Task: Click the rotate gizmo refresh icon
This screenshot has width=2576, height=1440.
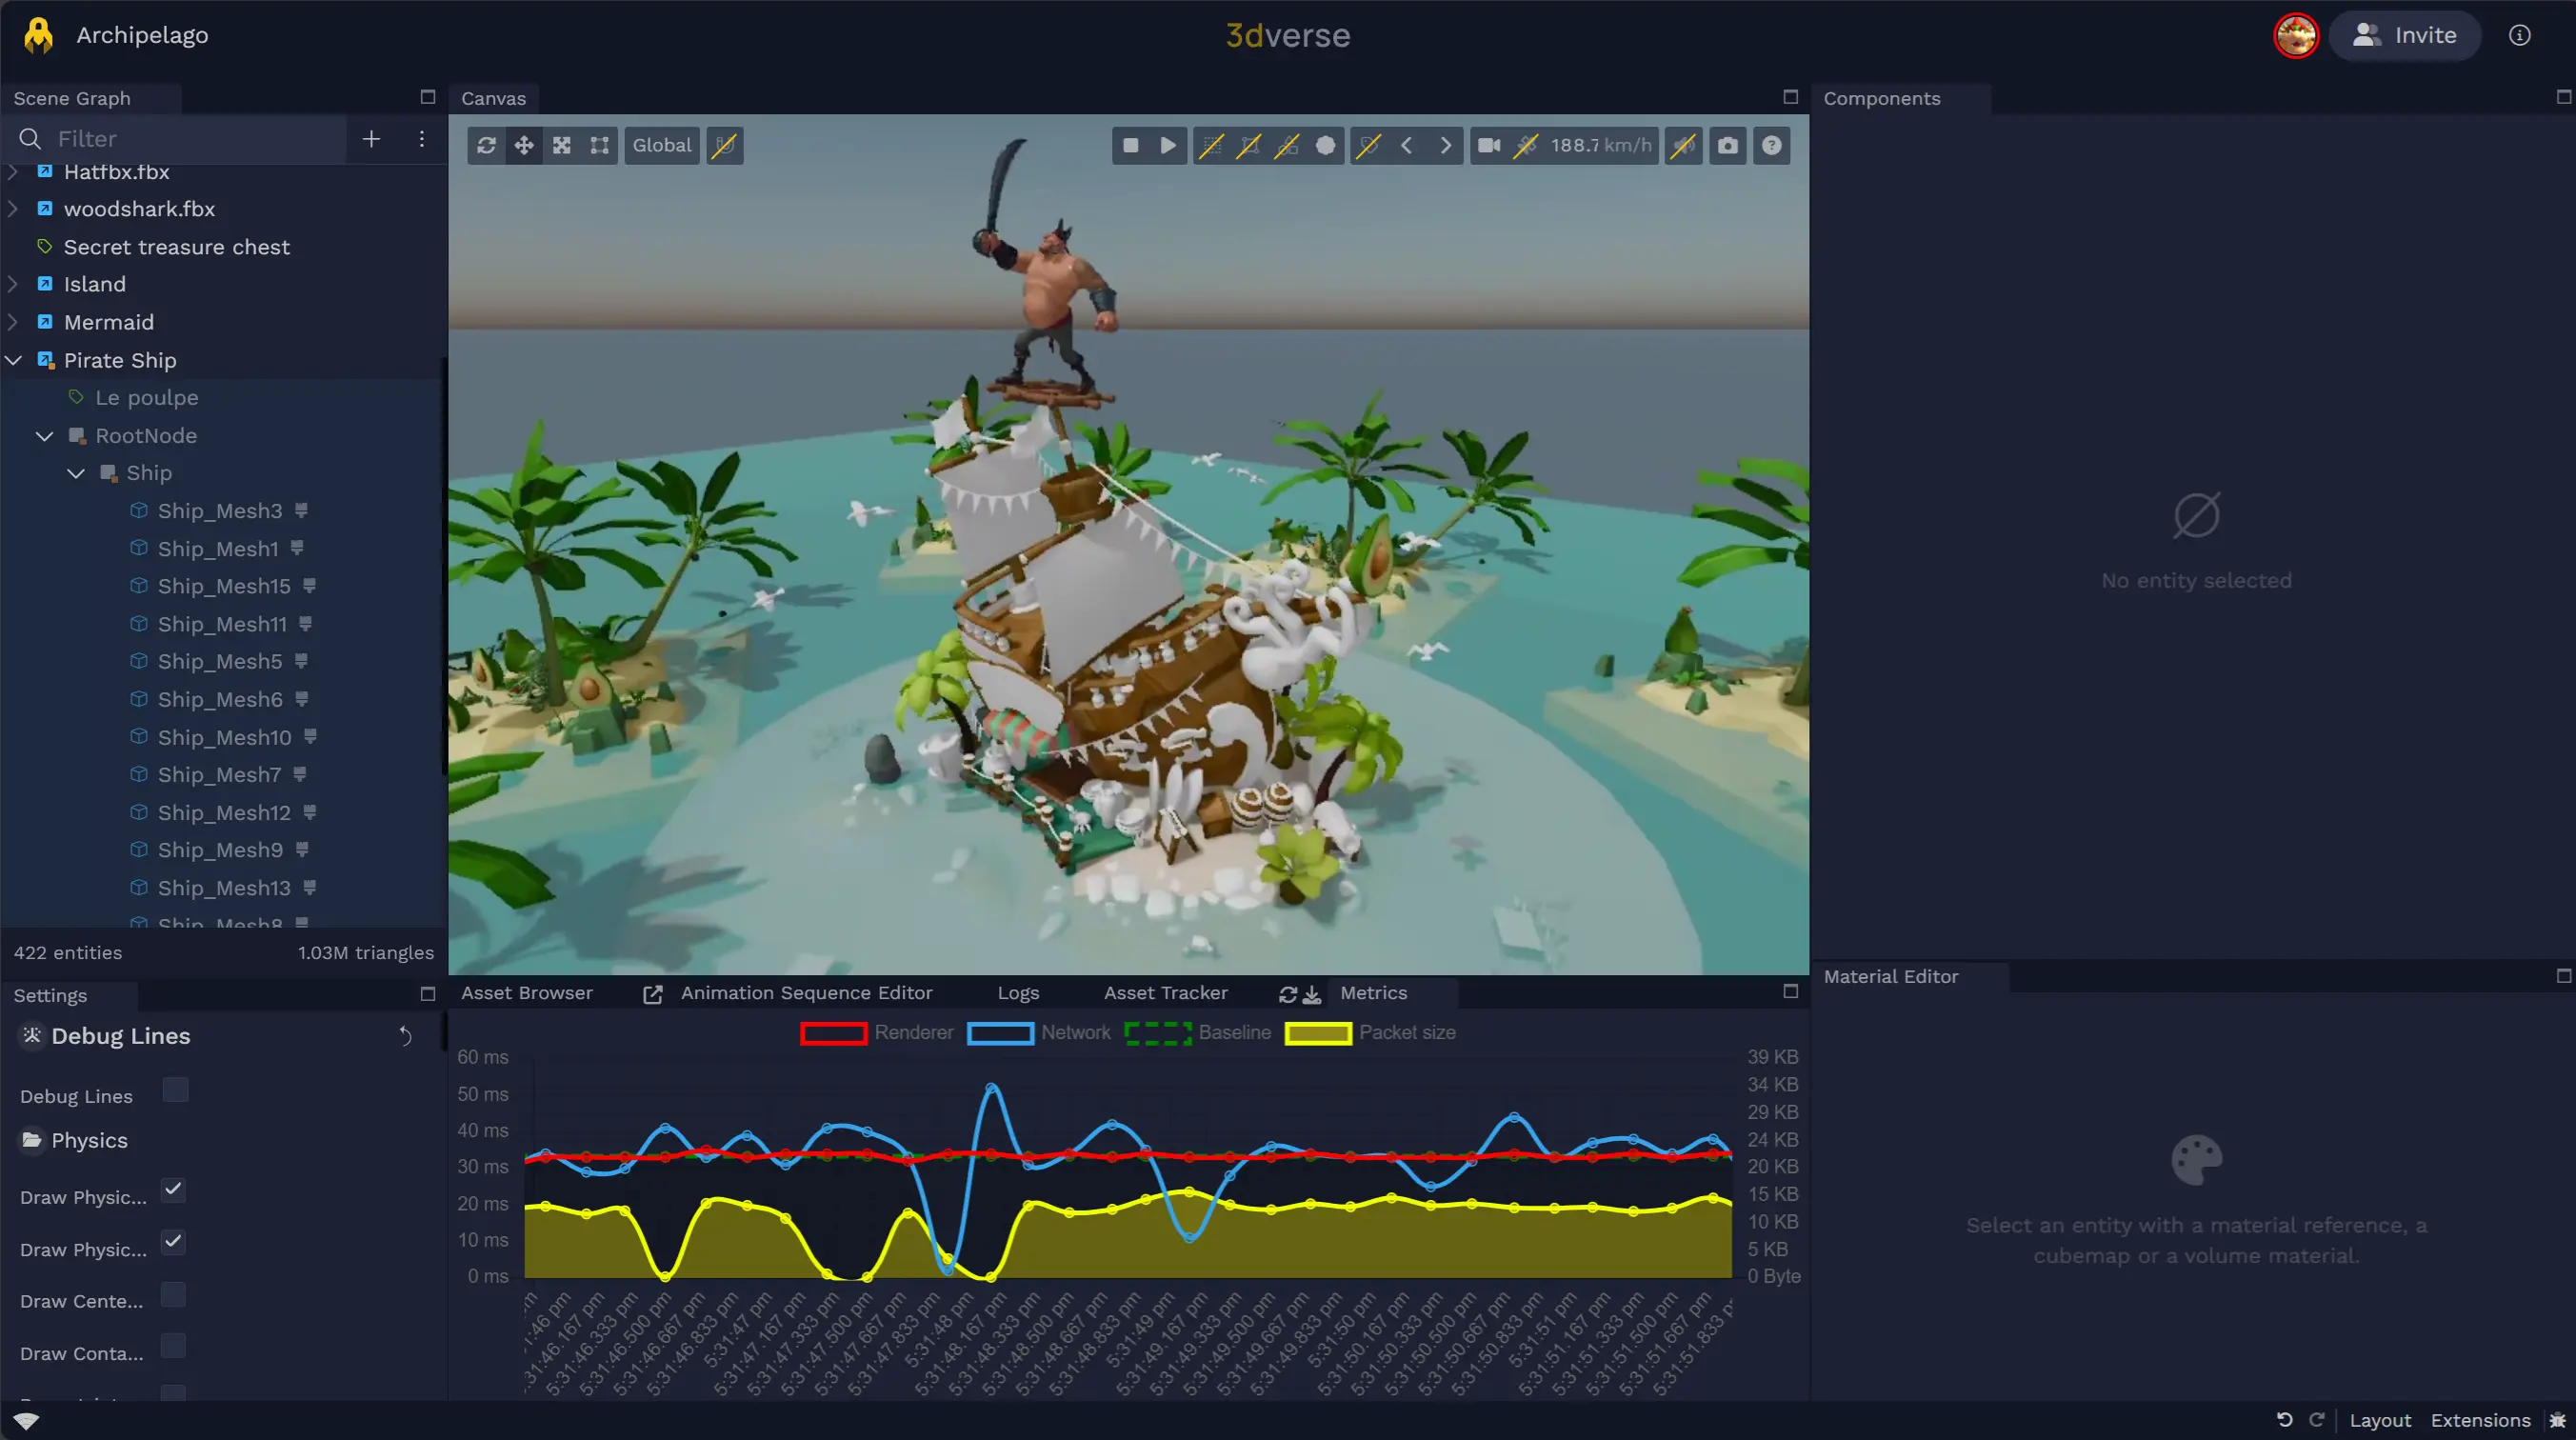Action: (486, 146)
